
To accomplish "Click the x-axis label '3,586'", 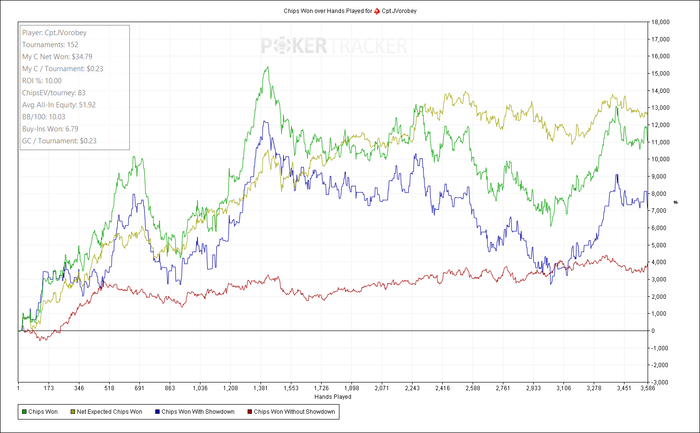I will click(x=648, y=388).
